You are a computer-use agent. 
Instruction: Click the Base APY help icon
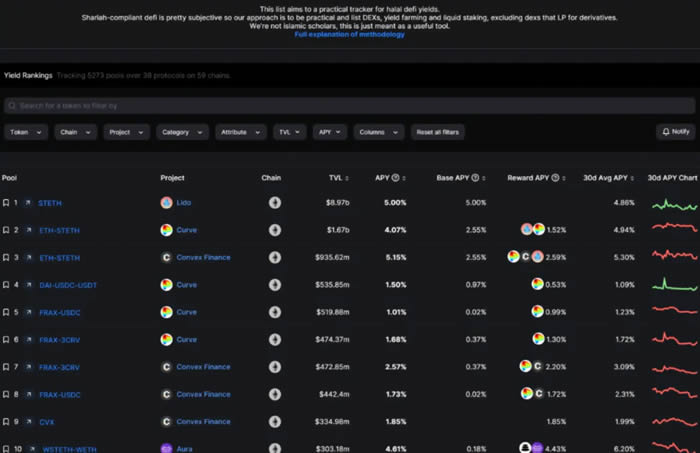(475, 178)
